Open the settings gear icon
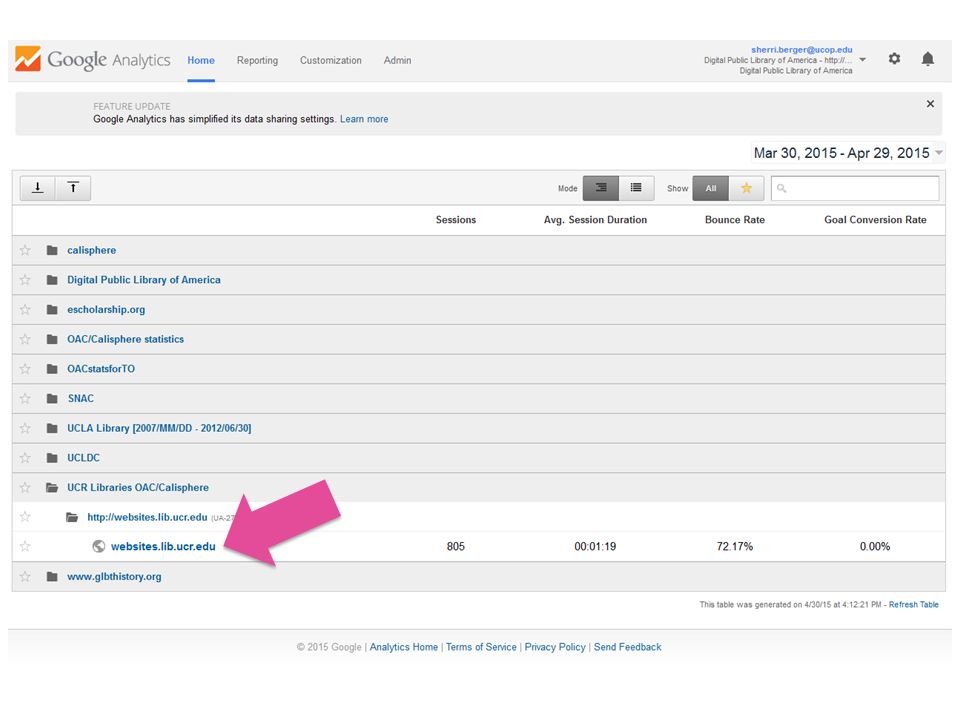960x720 pixels. click(x=894, y=59)
